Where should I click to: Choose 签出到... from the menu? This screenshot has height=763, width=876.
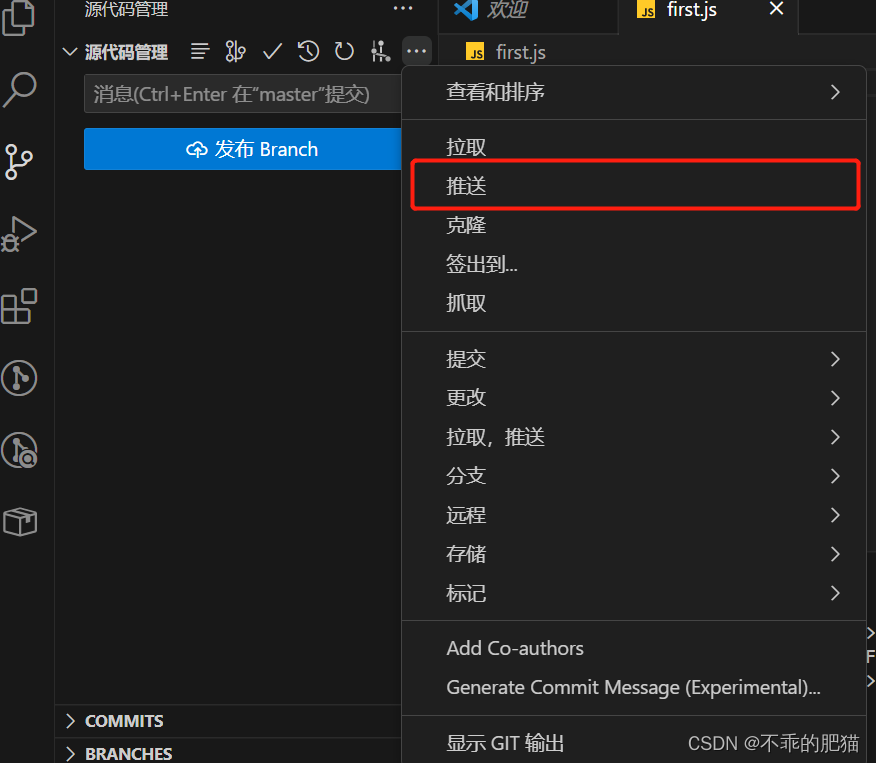(x=634, y=264)
